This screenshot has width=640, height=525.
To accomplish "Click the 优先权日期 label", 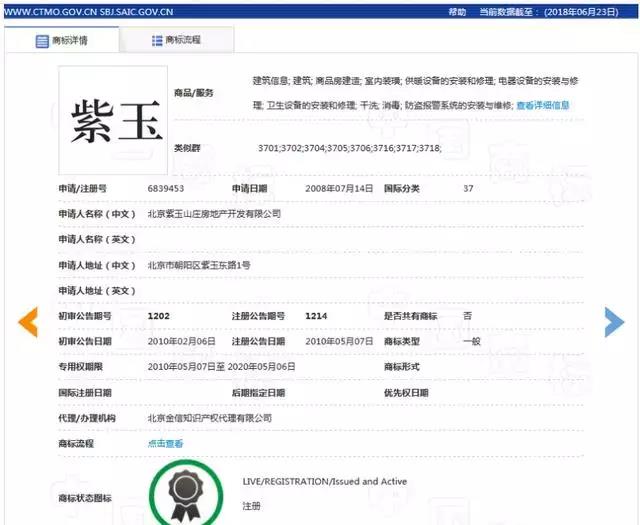I will click(406, 393).
